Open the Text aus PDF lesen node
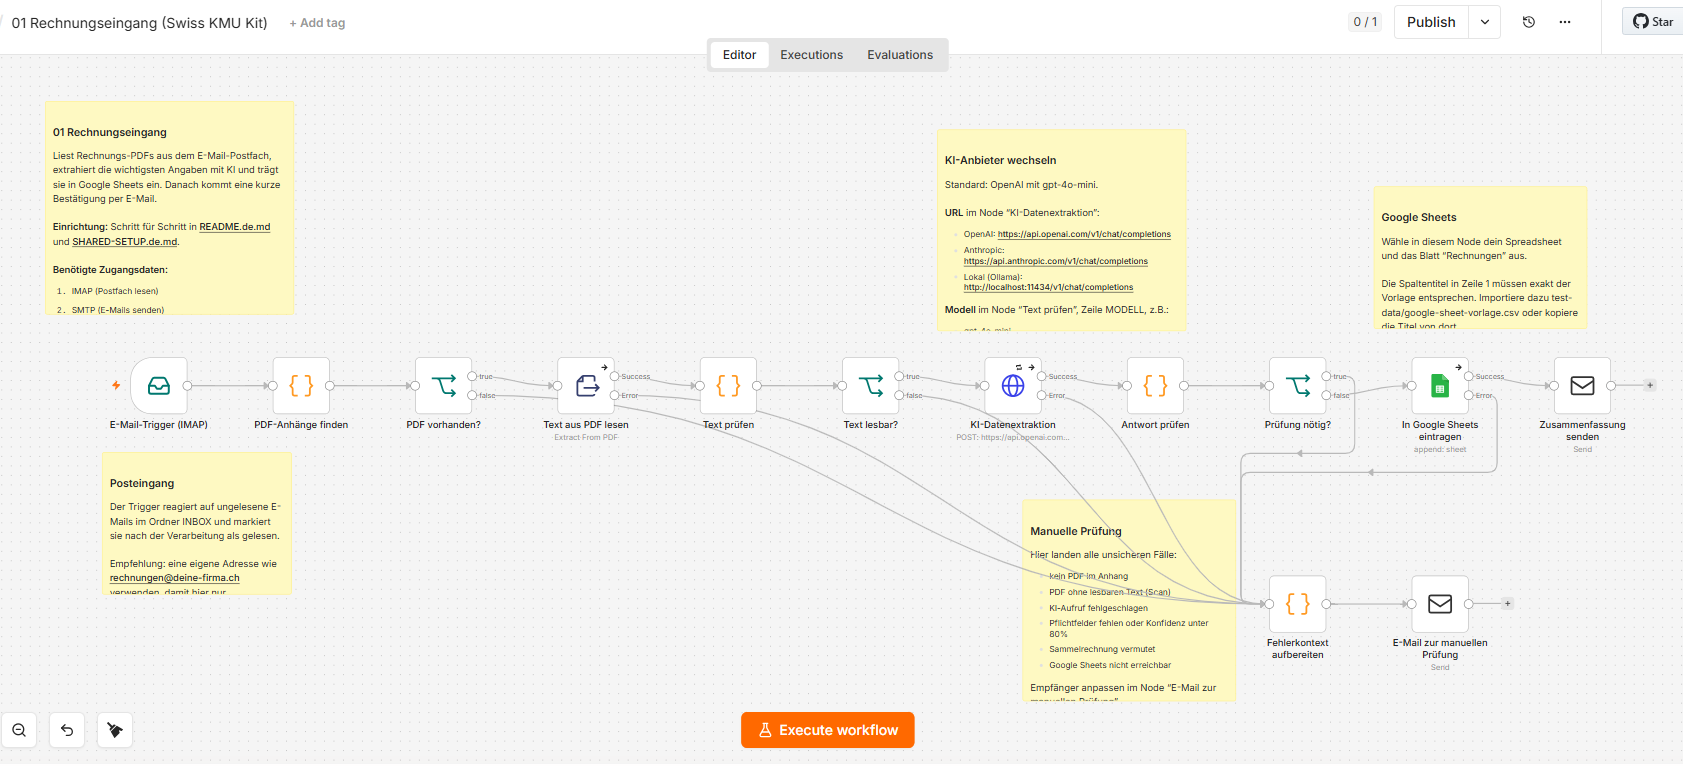Image resolution: width=1683 pixels, height=766 pixels. [x=586, y=386]
